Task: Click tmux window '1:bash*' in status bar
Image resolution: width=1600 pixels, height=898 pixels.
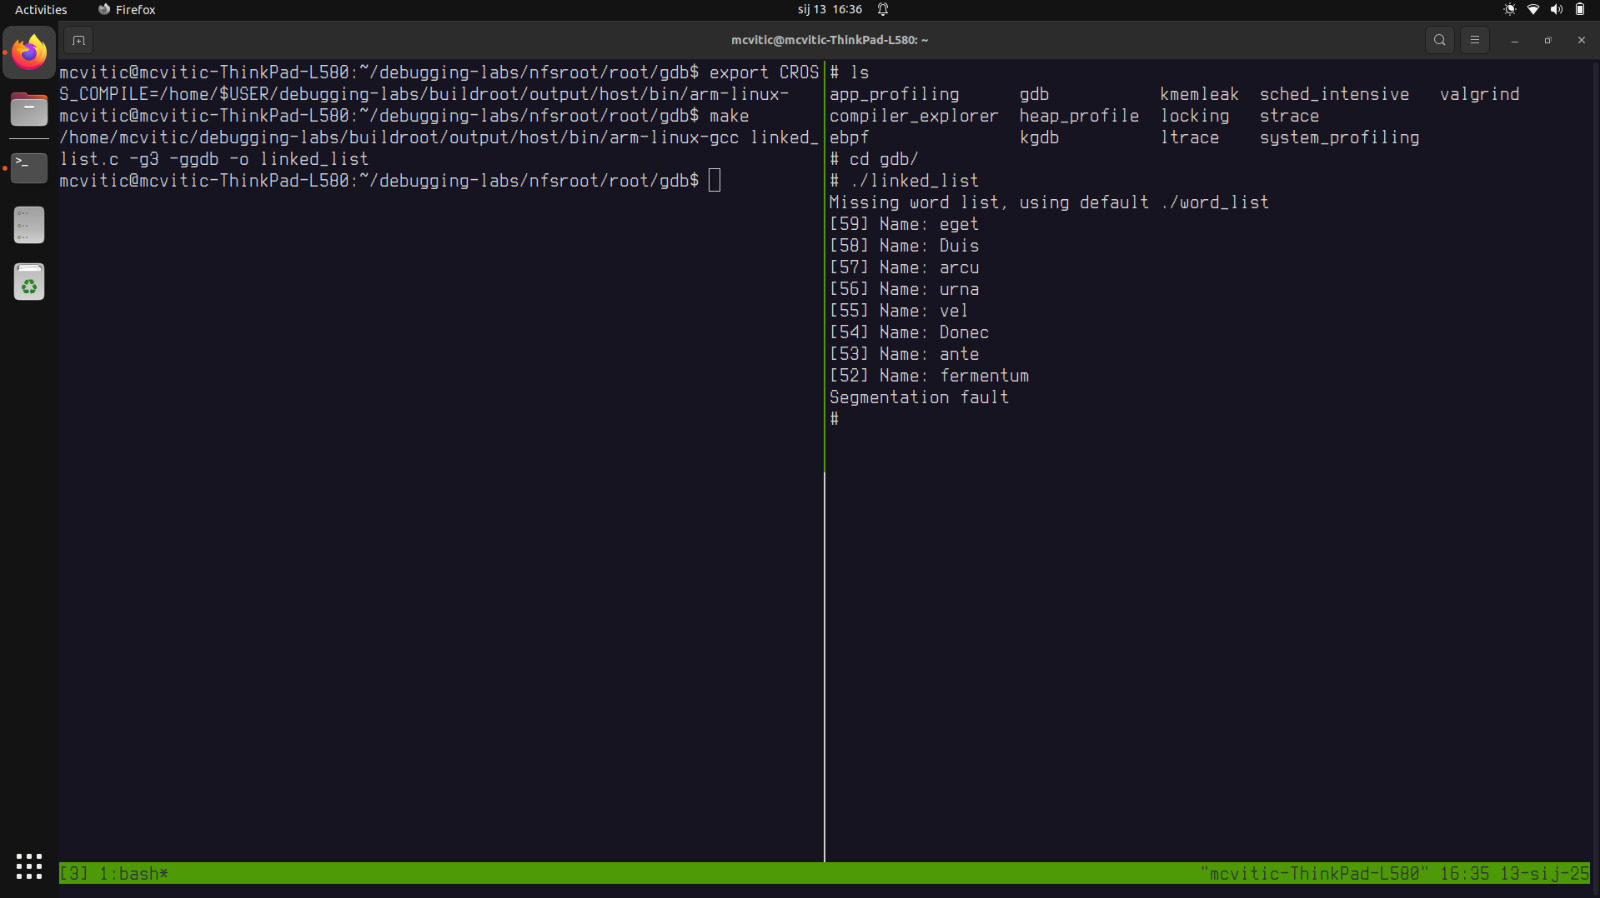Action: coord(134,873)
